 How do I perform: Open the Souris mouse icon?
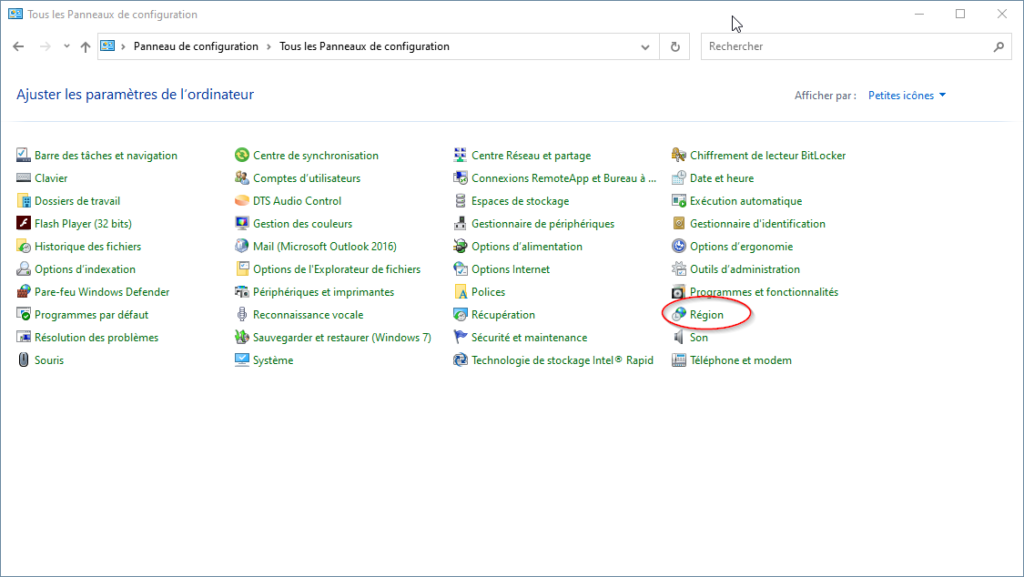click(x=24, y=360)
